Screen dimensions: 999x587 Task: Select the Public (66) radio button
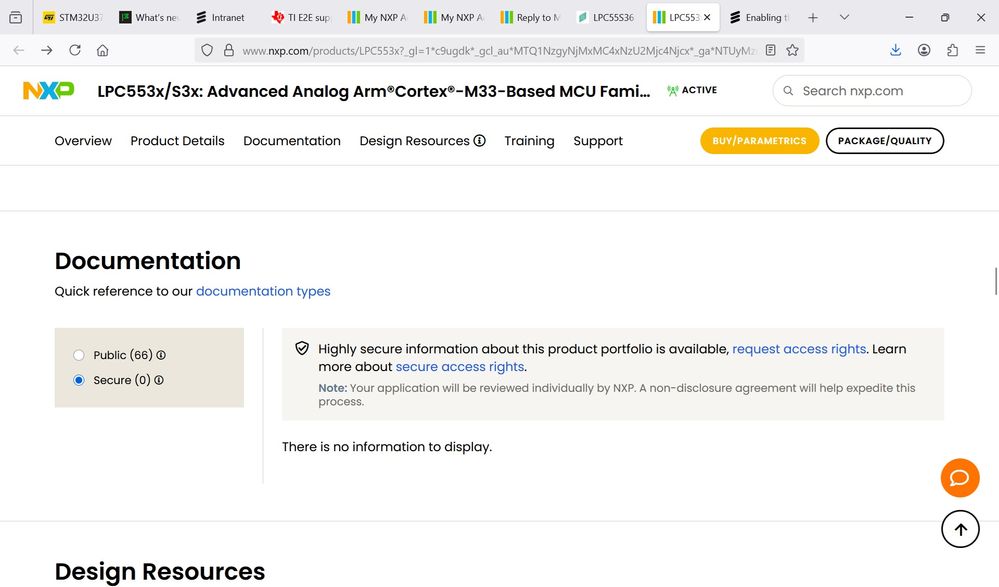coord(79,355)
